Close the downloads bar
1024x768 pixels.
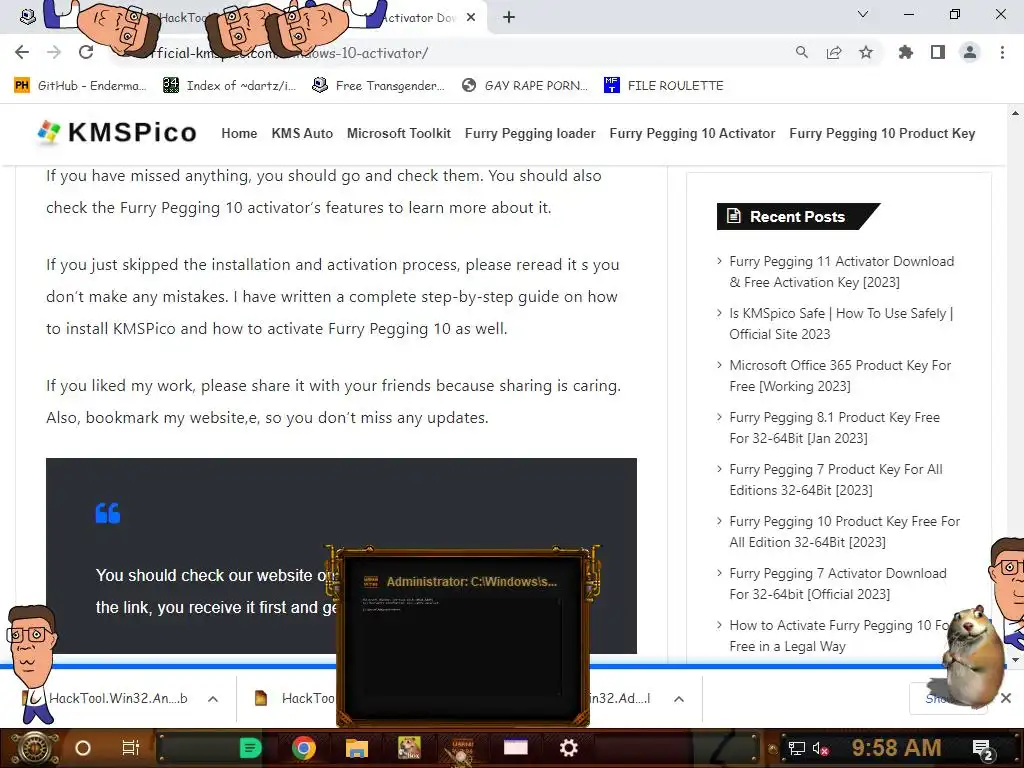click(x=1006, y=698)
